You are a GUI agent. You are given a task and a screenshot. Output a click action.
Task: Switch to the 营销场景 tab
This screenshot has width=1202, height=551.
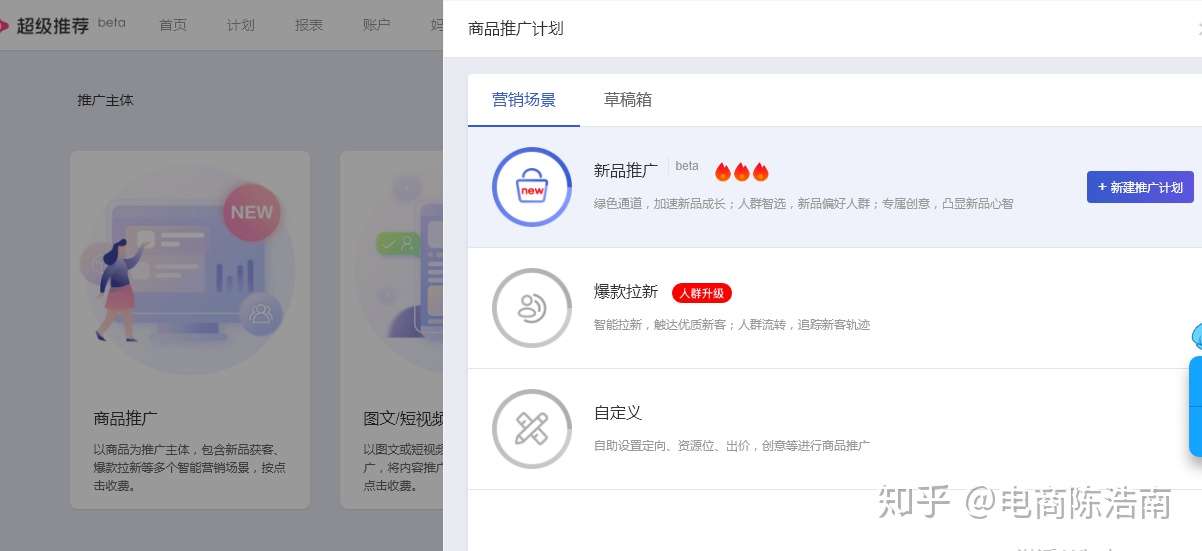click(524, 100)
